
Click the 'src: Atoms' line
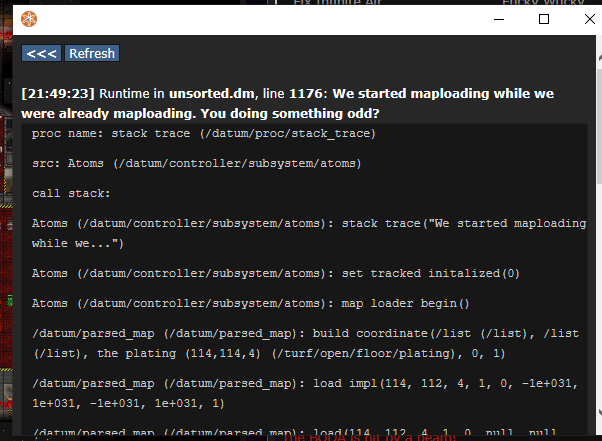pos(197,164)
